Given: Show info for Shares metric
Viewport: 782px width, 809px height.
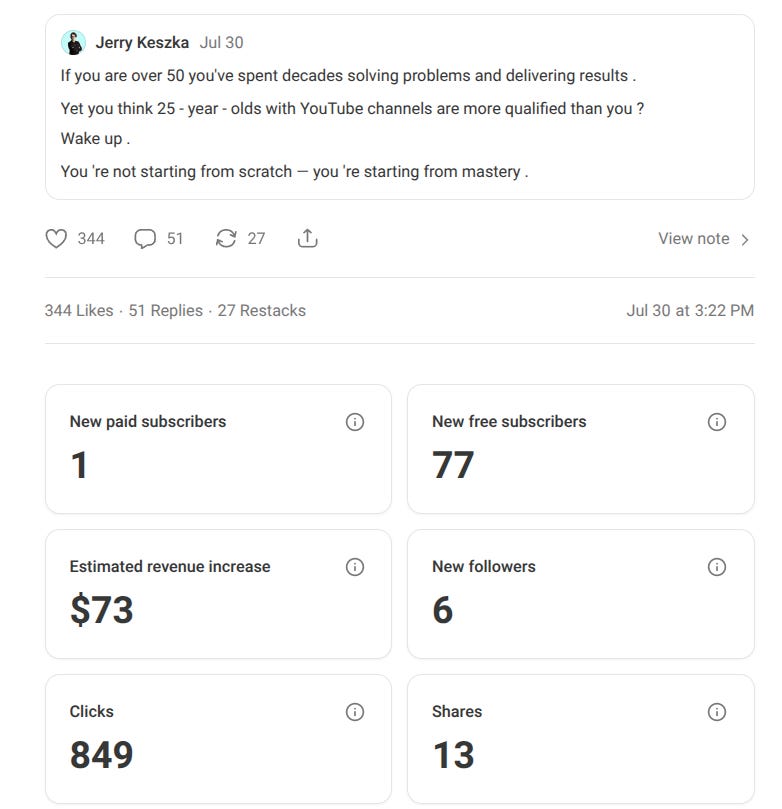Looking at the screenshot, I should tap(716, 712).
